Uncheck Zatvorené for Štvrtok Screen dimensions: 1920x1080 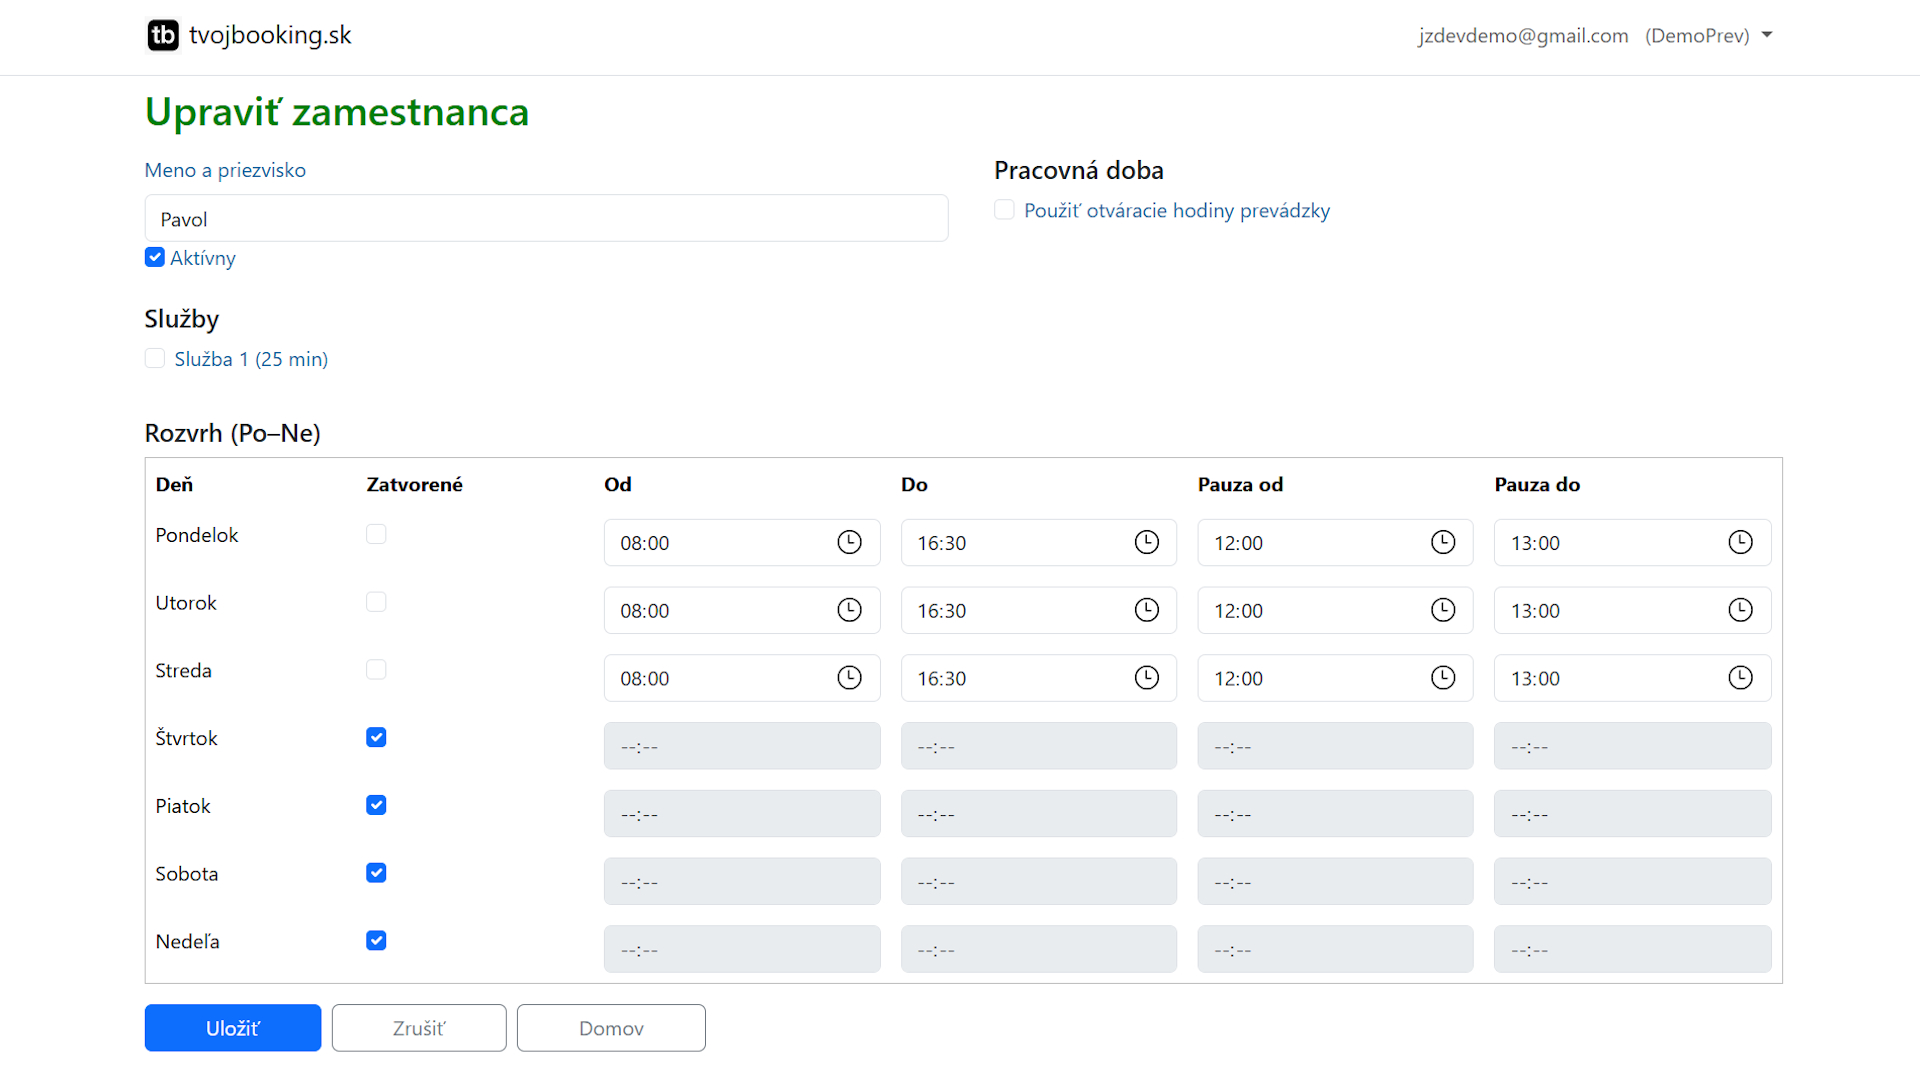click(376, 737)
